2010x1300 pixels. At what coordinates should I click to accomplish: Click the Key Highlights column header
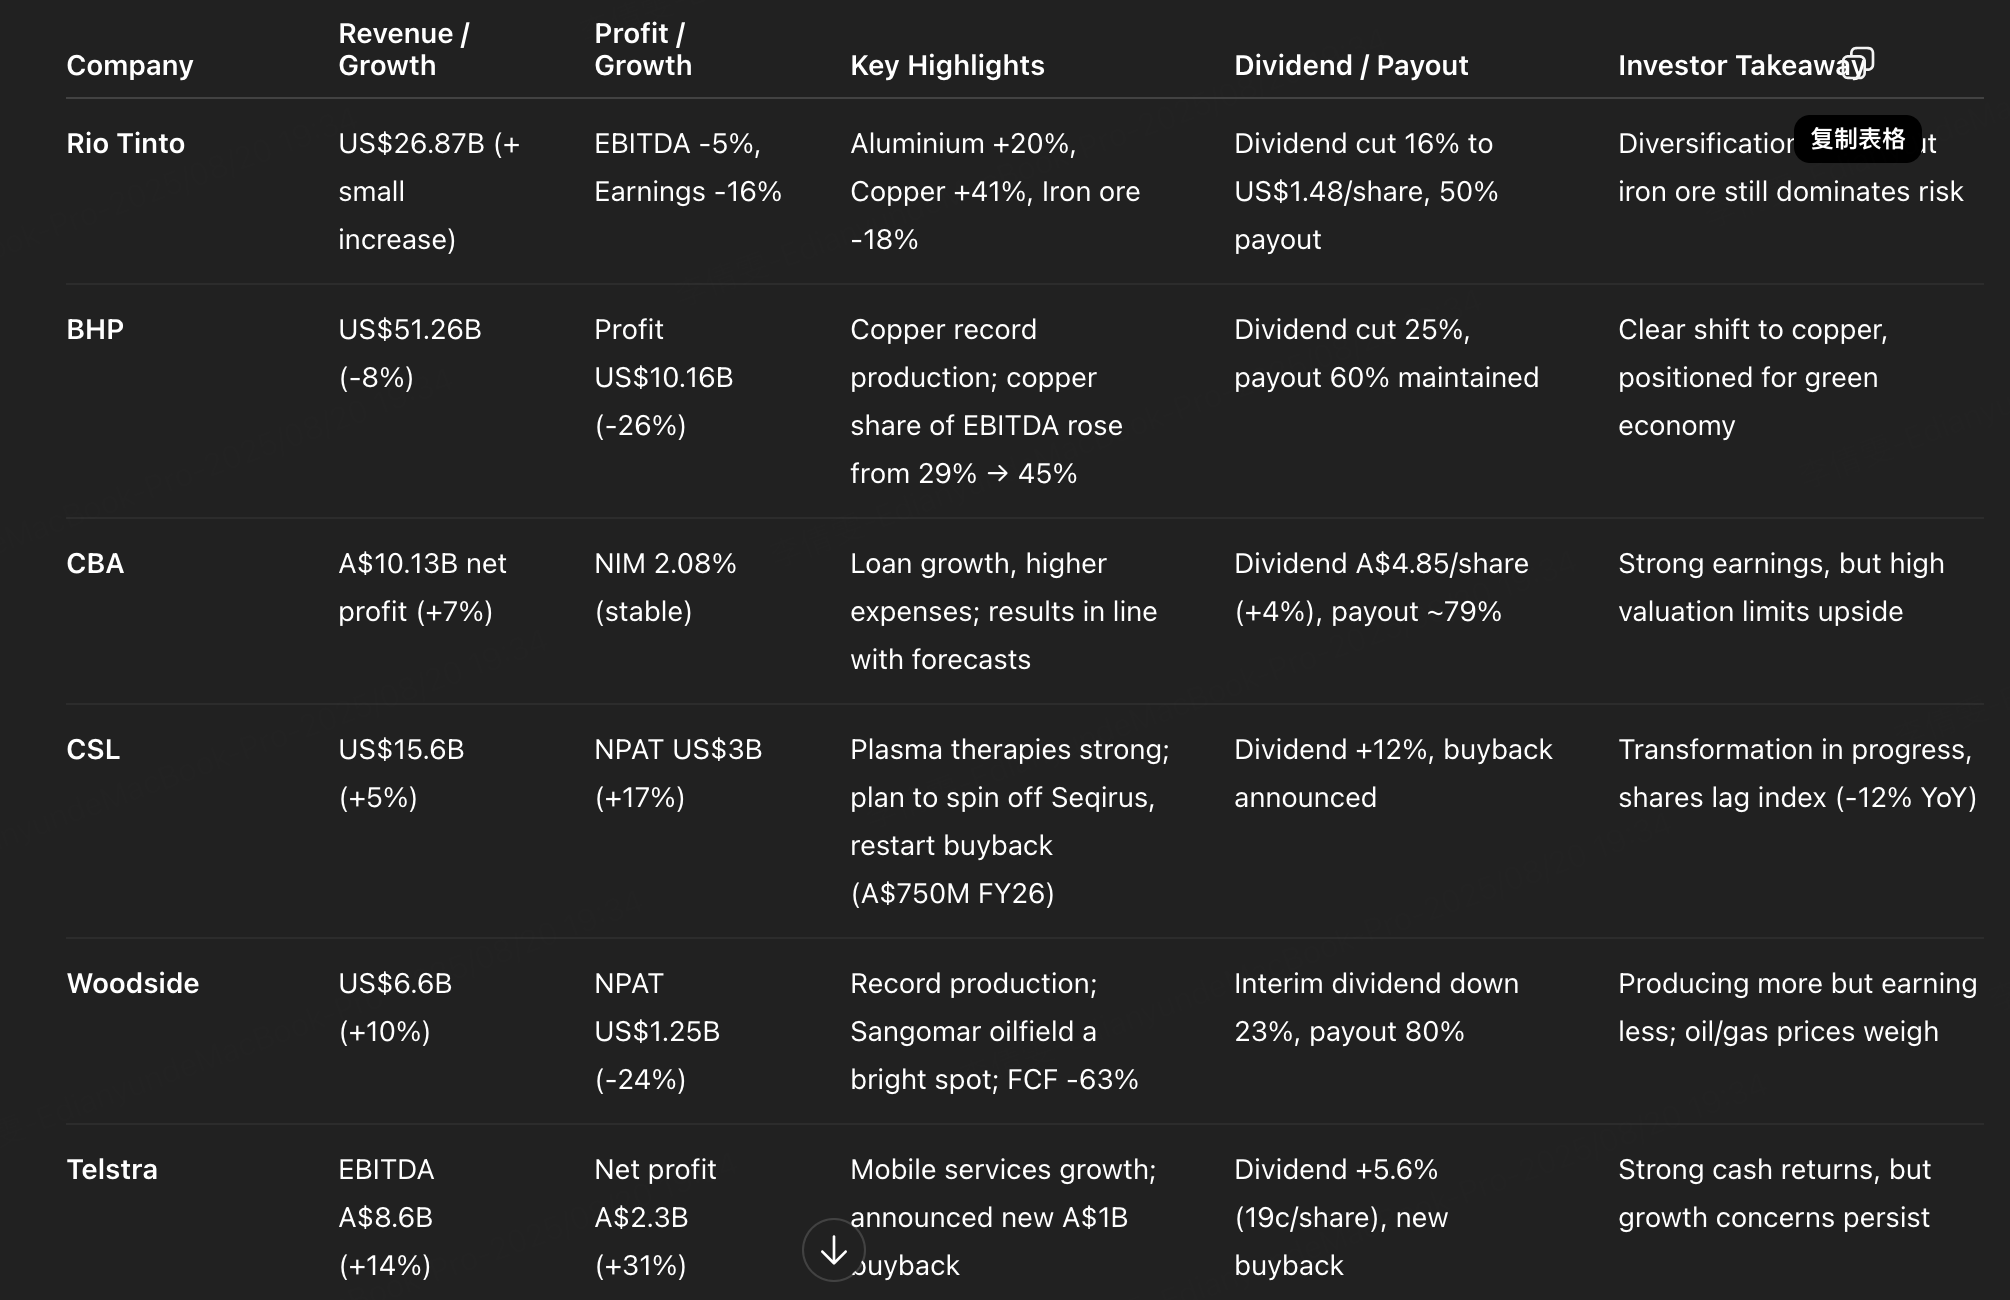click(x=947, y=66)
